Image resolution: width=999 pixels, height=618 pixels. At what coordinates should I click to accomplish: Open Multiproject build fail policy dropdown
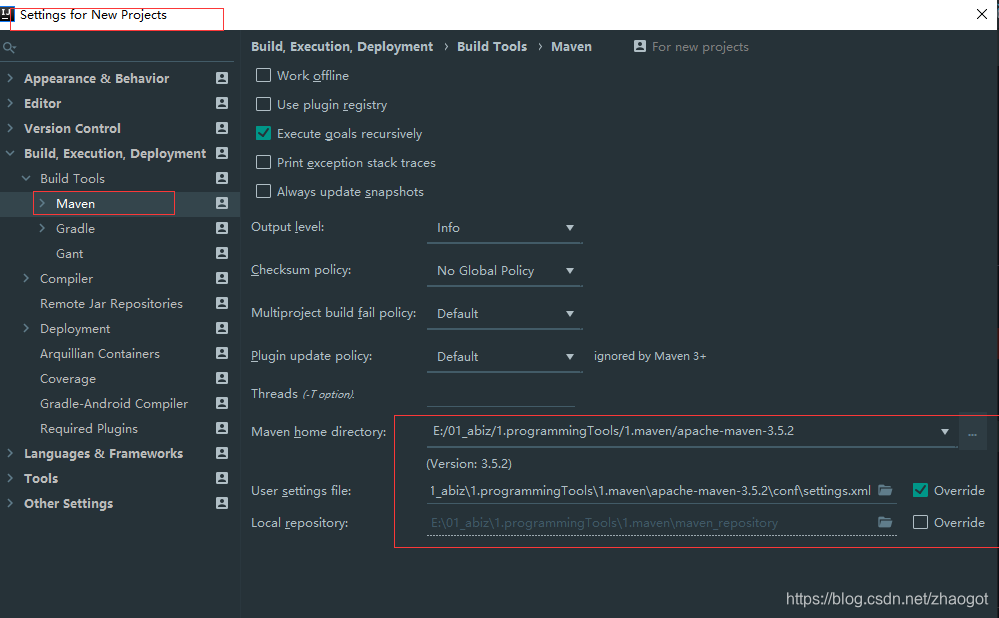tap(505, 313)
